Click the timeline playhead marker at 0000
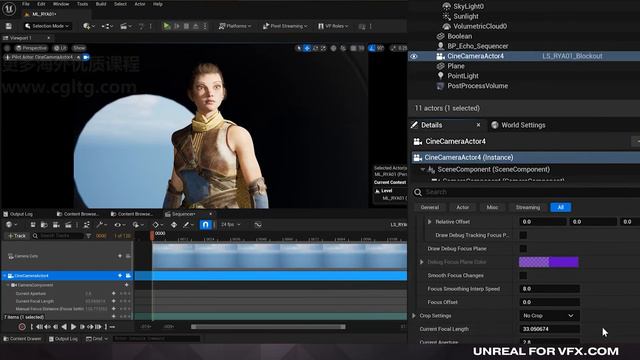This screenshot has height=360, width=640. [x=152, y=236]
